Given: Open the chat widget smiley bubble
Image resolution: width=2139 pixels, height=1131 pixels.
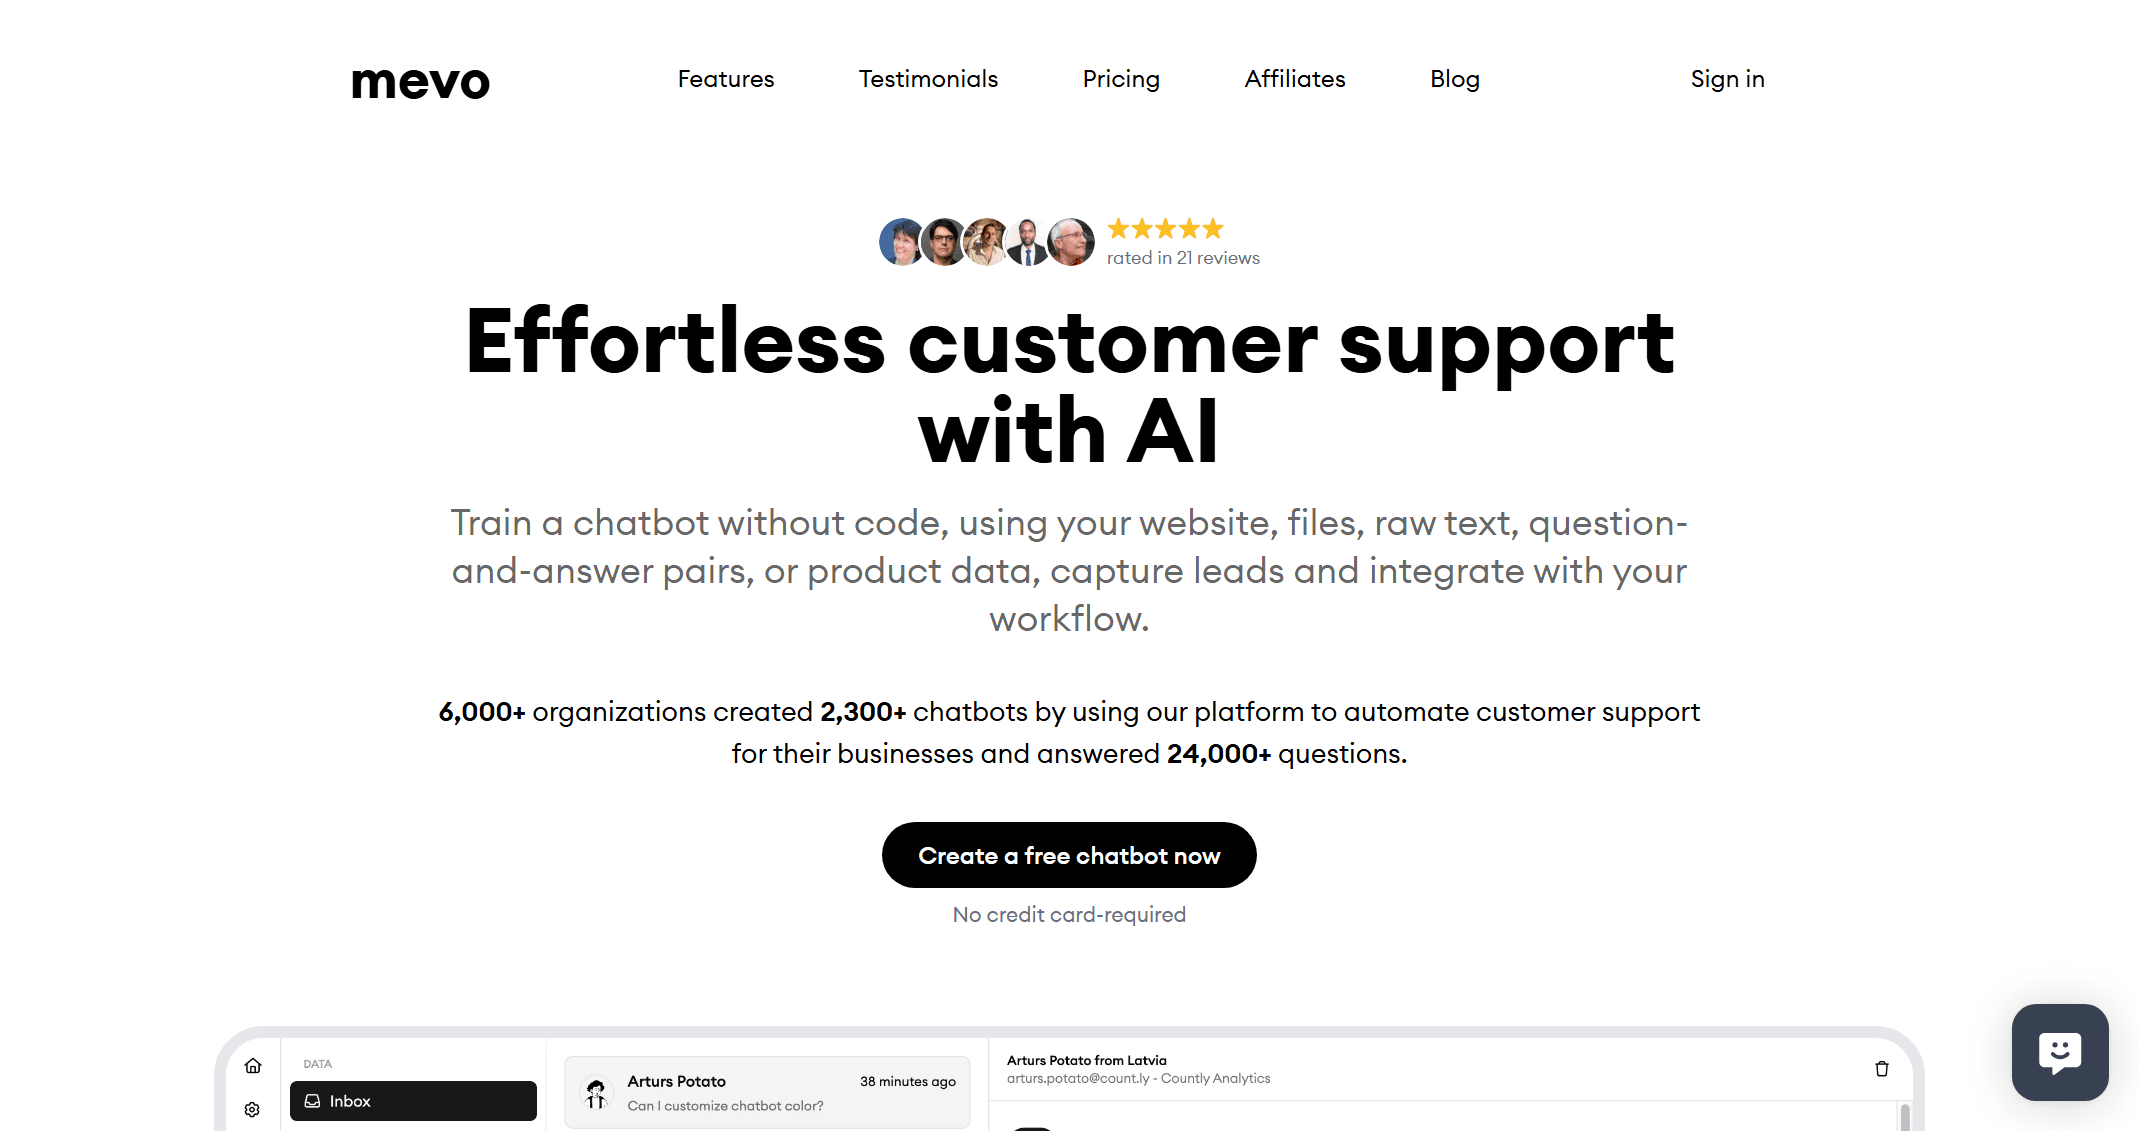Looking at the screenshot, I should click(x=2059, y=1052).
